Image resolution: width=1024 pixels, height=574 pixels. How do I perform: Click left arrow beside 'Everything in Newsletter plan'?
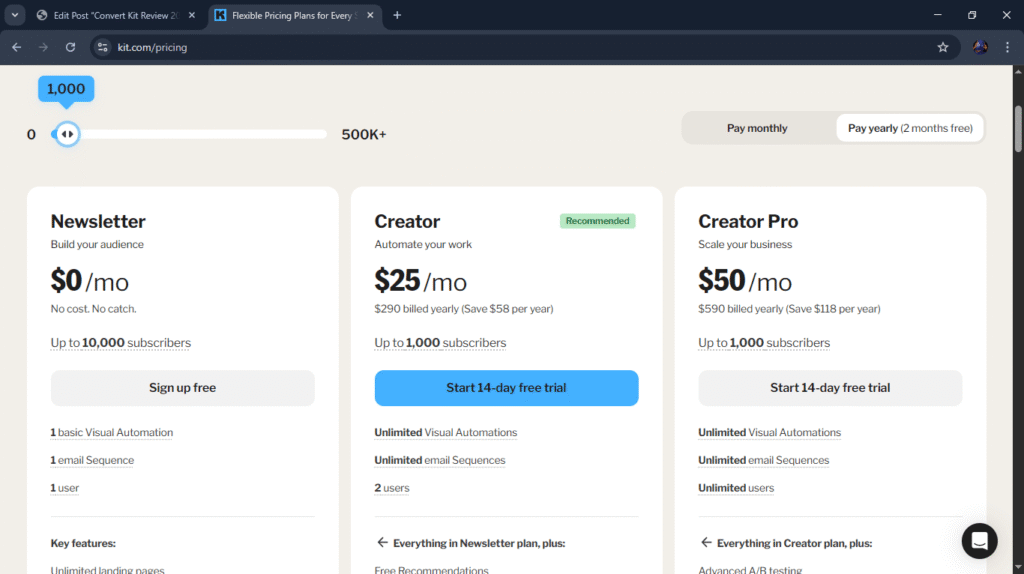click(382, 542)
